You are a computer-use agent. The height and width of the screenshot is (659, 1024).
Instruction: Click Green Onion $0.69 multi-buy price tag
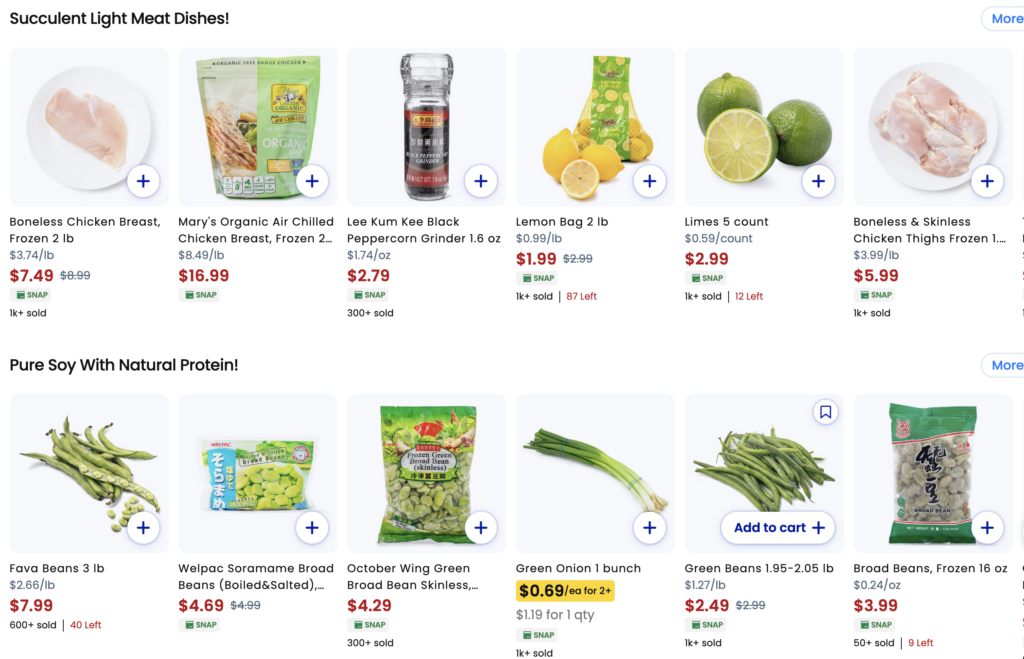[x=565, y=591]
